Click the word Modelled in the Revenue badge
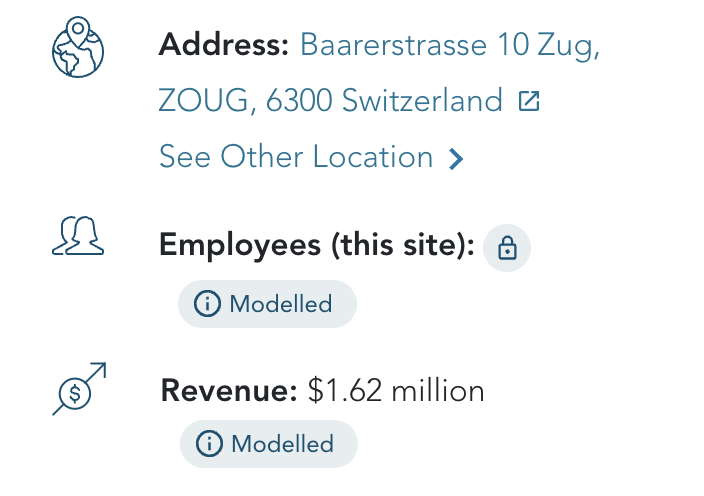This screenshot has width=704, height=496. point(283,444)
